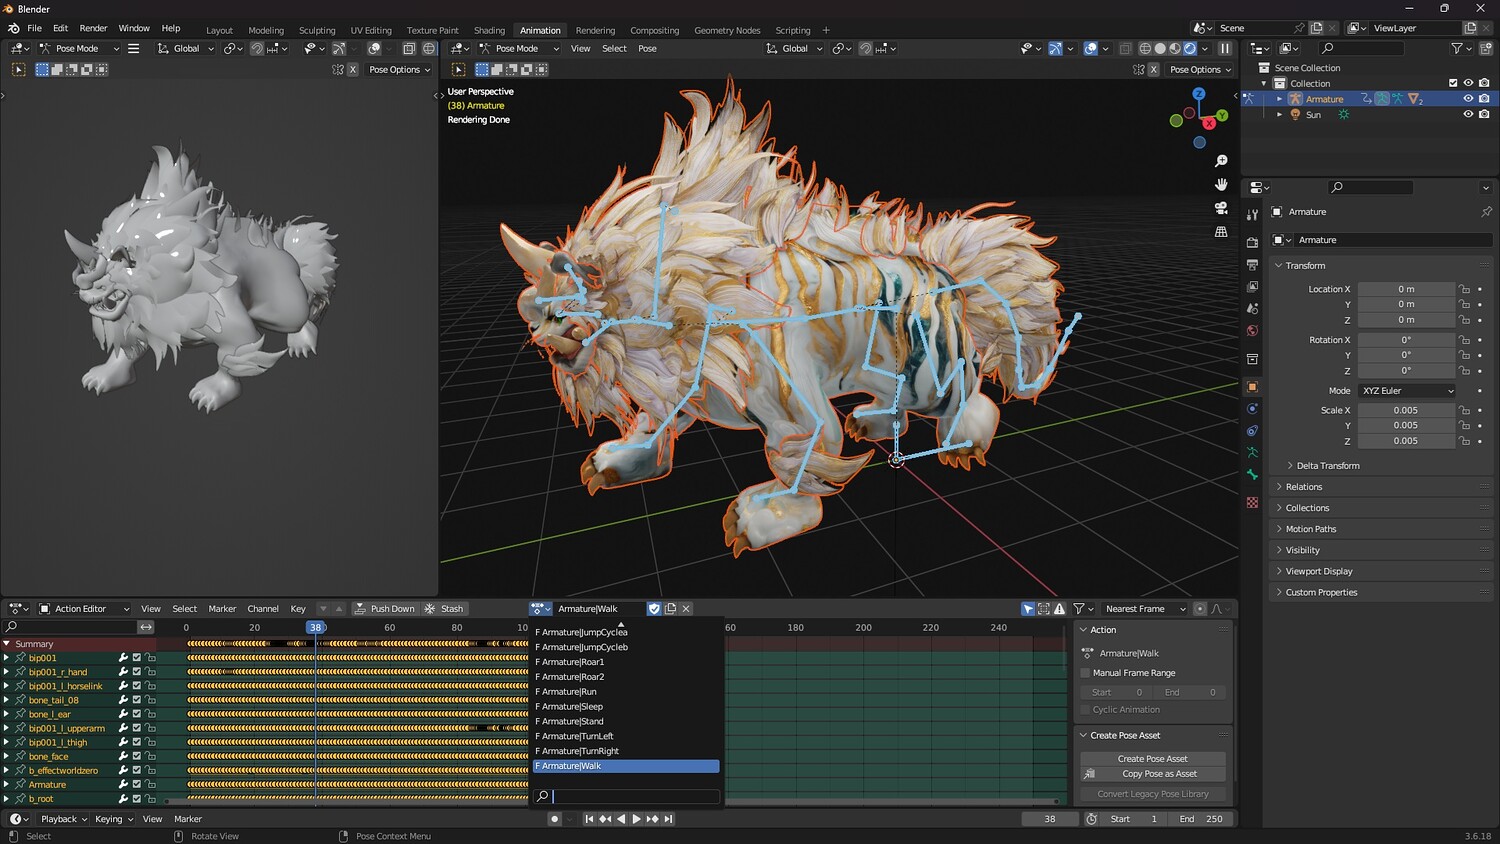Hide the Sun object in viewport
Image resolution: width=1500 pixels, height=844 pixels.
click(x=1468, y=114)
